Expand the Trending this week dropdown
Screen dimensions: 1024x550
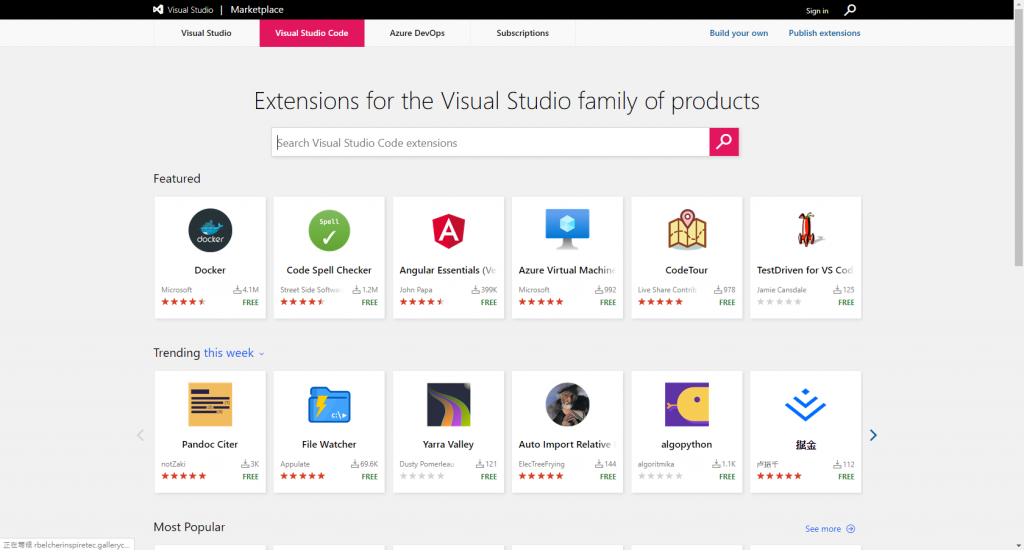point(234,353)
